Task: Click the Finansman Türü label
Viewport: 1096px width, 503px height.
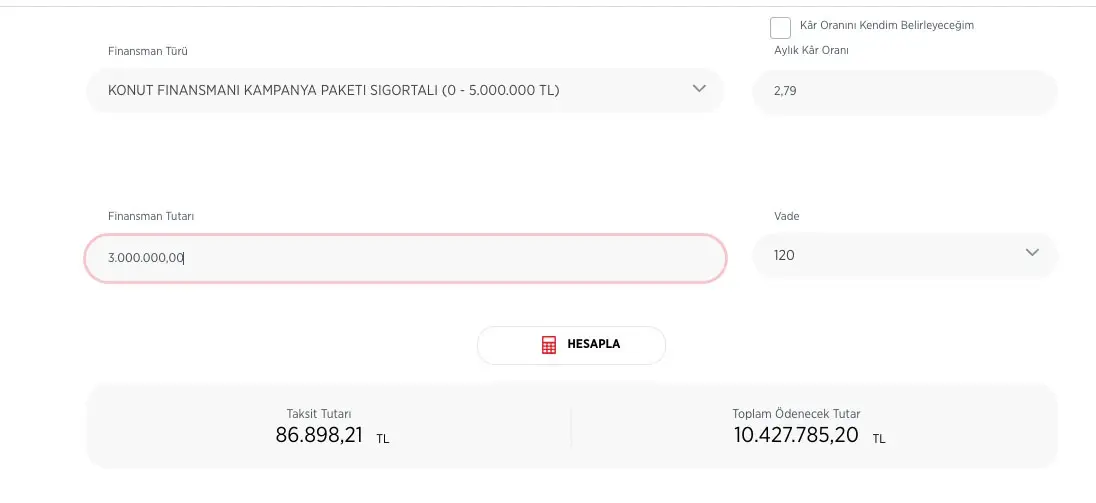Action: pos(148,51)
